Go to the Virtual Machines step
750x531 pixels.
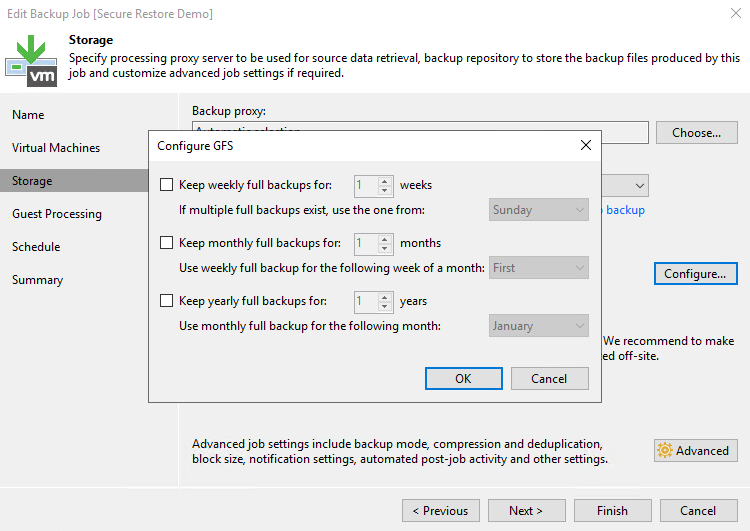(x=56, y=148)
